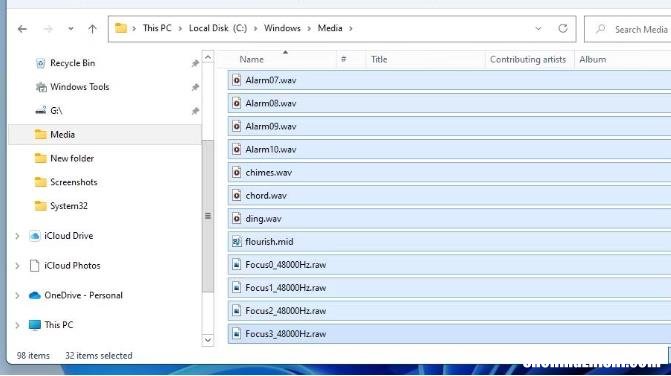Click the MIDI file icon of flourish.mid

point(236,242)
